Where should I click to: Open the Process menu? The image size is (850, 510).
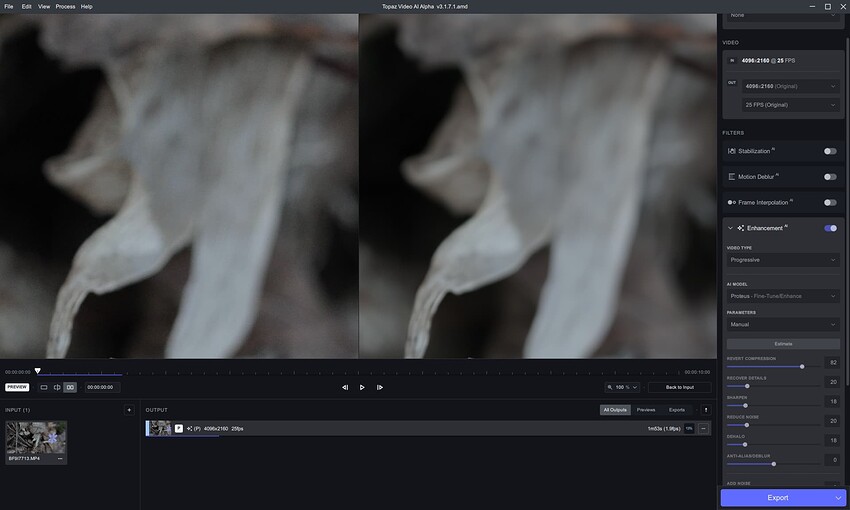point(65,6)
